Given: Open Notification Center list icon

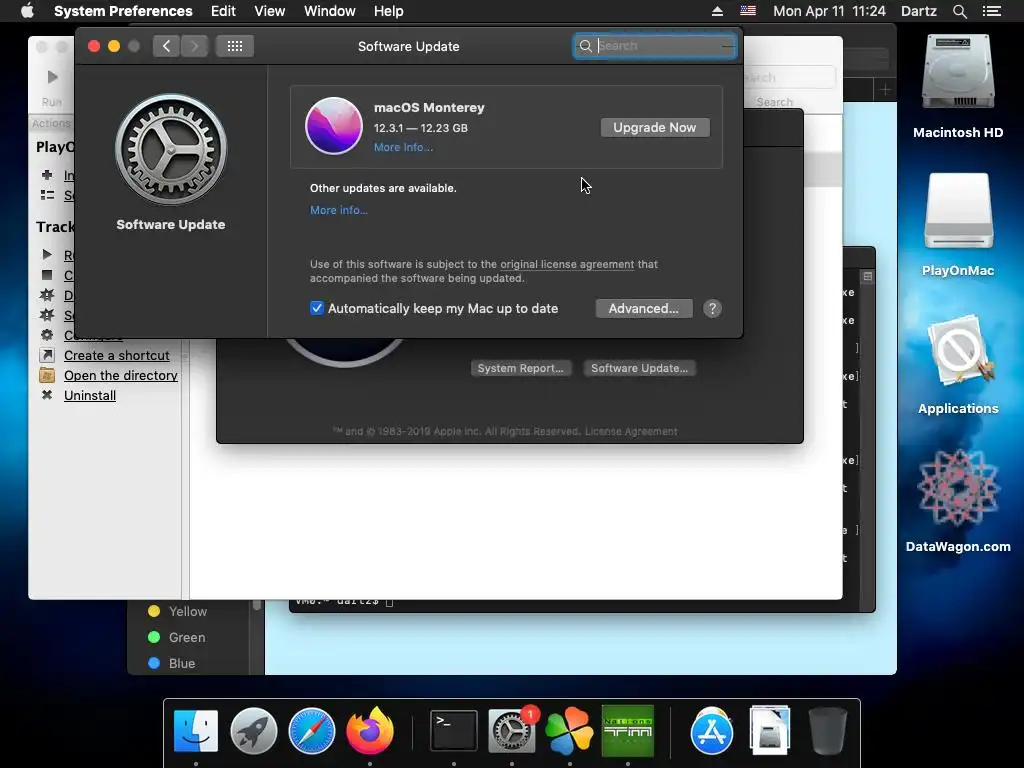Looking at the screenshot, I should click(x=992, y=11).
